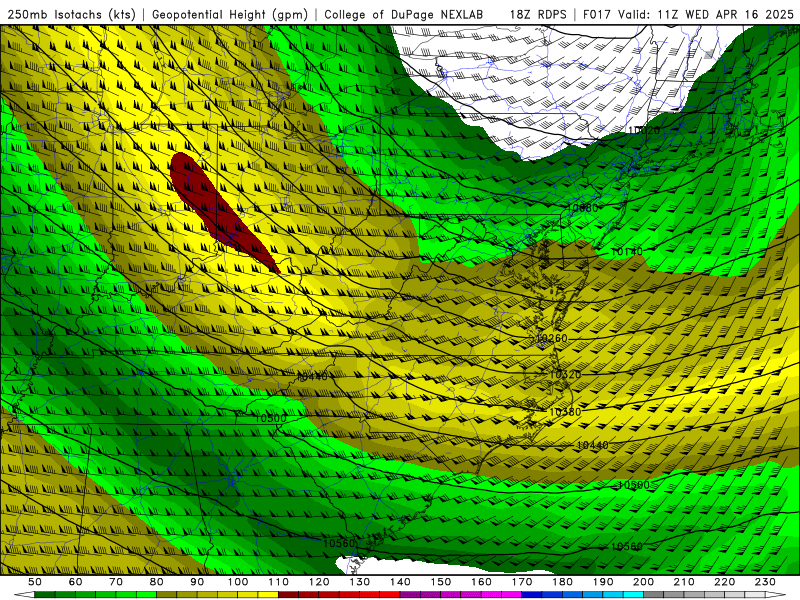
Task: Click the 90 knot color scale value
Action: point(197,582)
